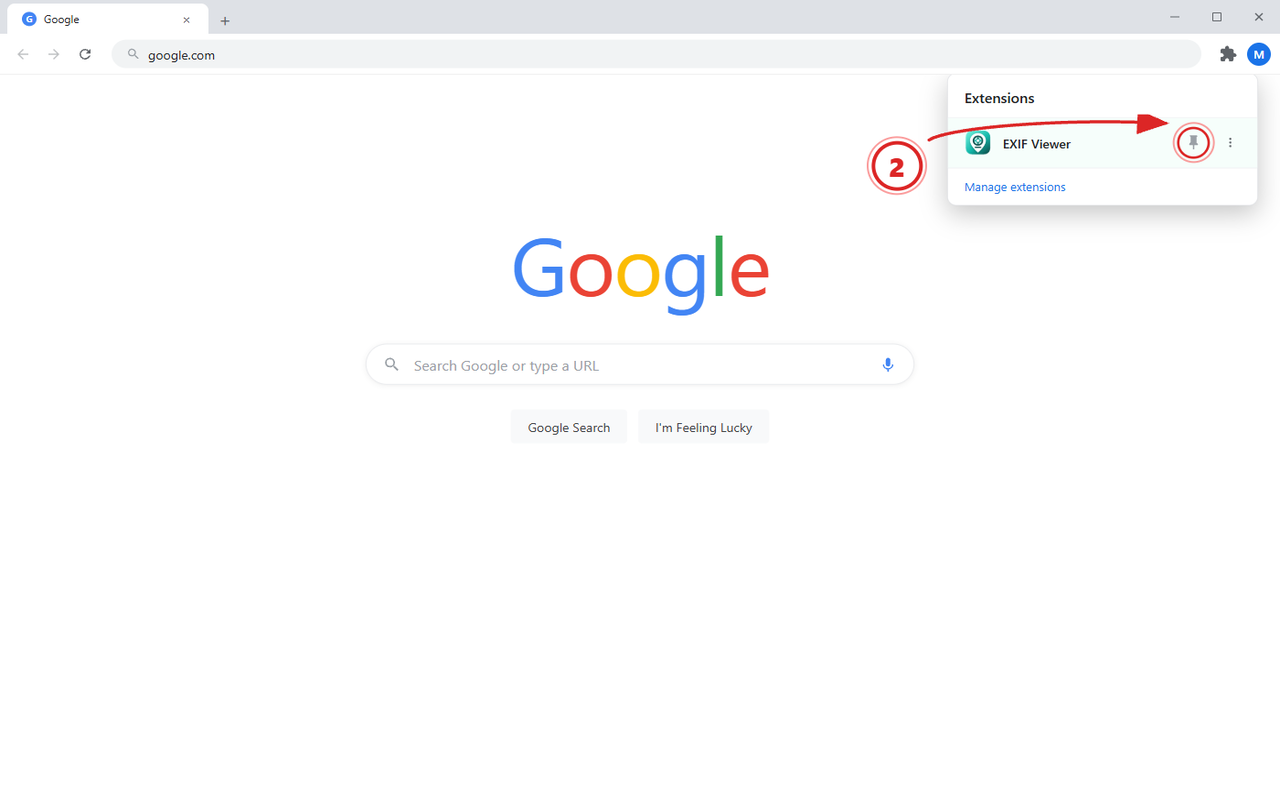Open the Chrome profile avatar M
Image resolution: width=1280 pixels, height=800 pixels.
coord(1259,54)
